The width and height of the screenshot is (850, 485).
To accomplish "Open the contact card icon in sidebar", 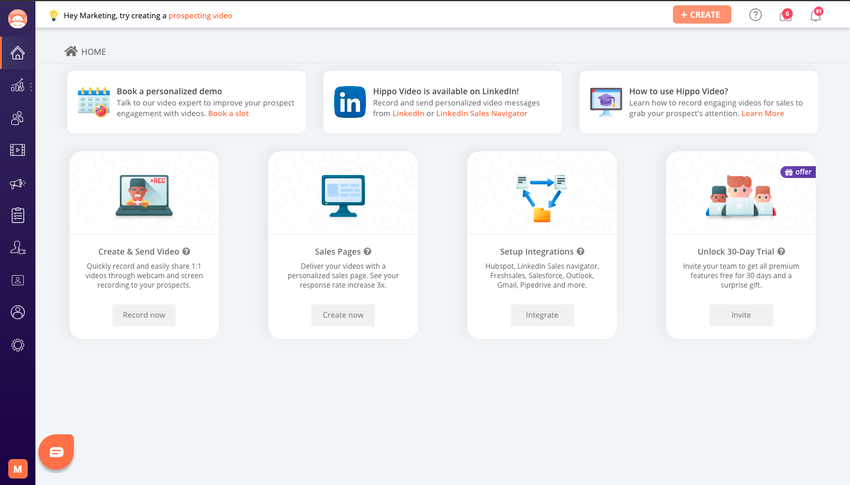I will click(17, 280).
